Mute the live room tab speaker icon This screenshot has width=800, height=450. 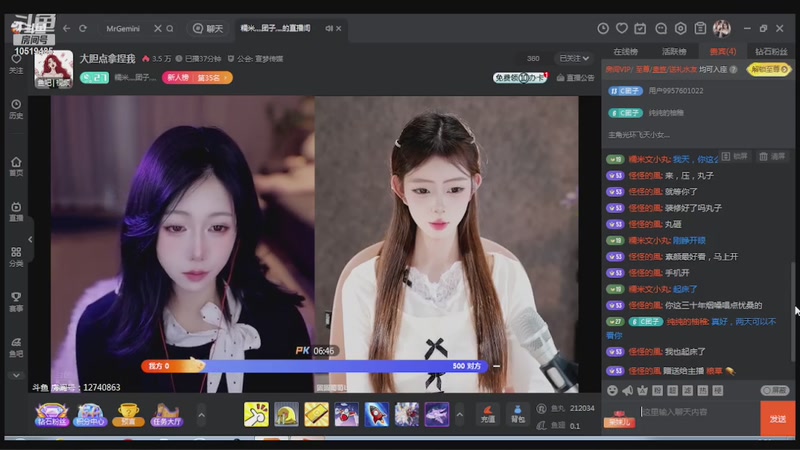[329, 29]
